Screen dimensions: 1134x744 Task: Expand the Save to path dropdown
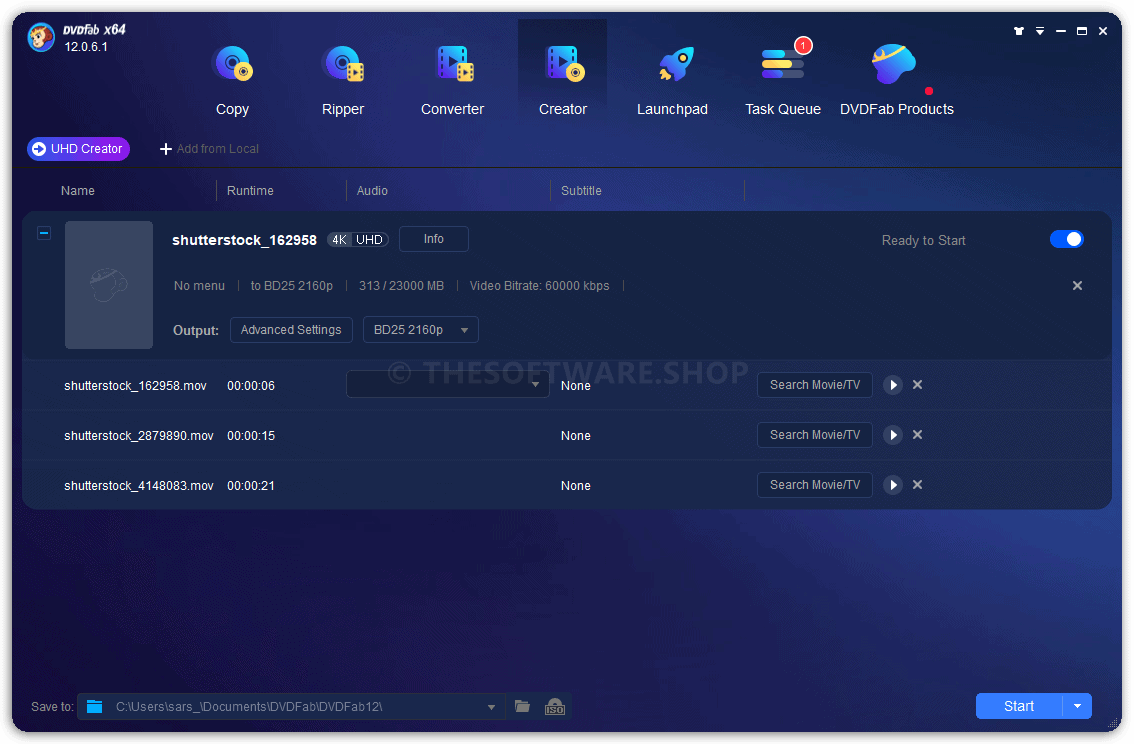coord(491,707)
